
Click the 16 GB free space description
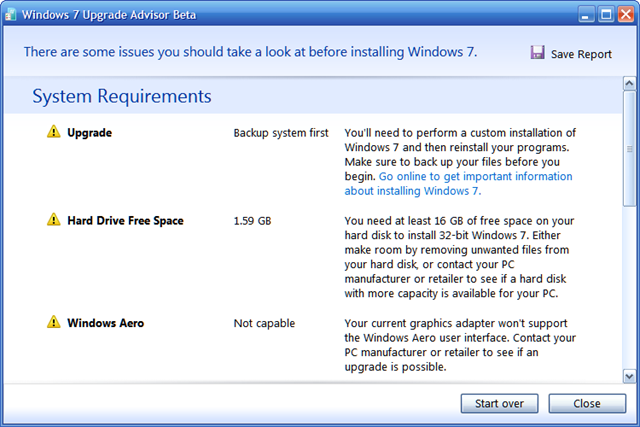[459, 257]
